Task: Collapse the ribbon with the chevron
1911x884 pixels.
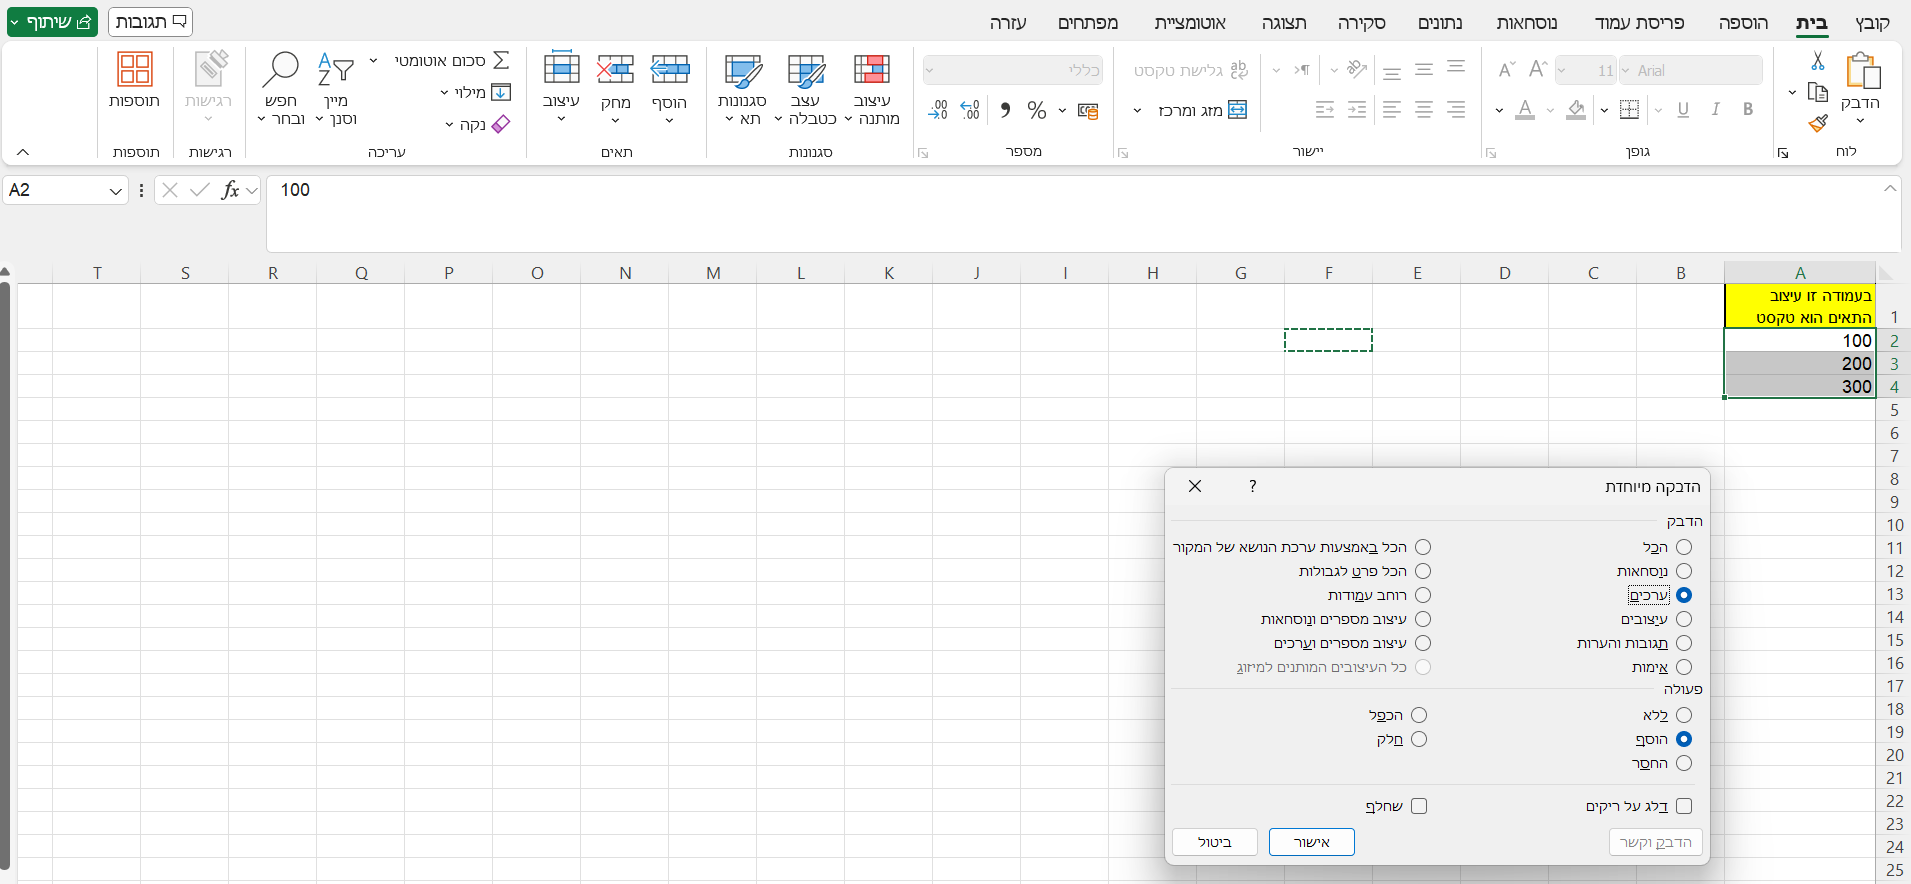Action: click(x=23, y=152)
